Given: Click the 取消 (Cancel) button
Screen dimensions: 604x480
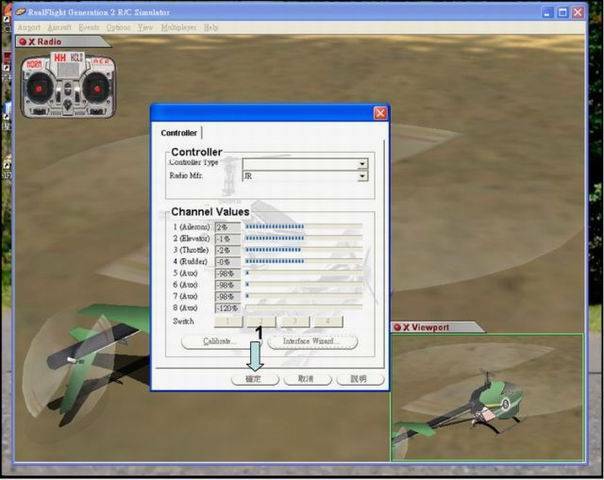Looking at the screenshot, I should (307, 379).
